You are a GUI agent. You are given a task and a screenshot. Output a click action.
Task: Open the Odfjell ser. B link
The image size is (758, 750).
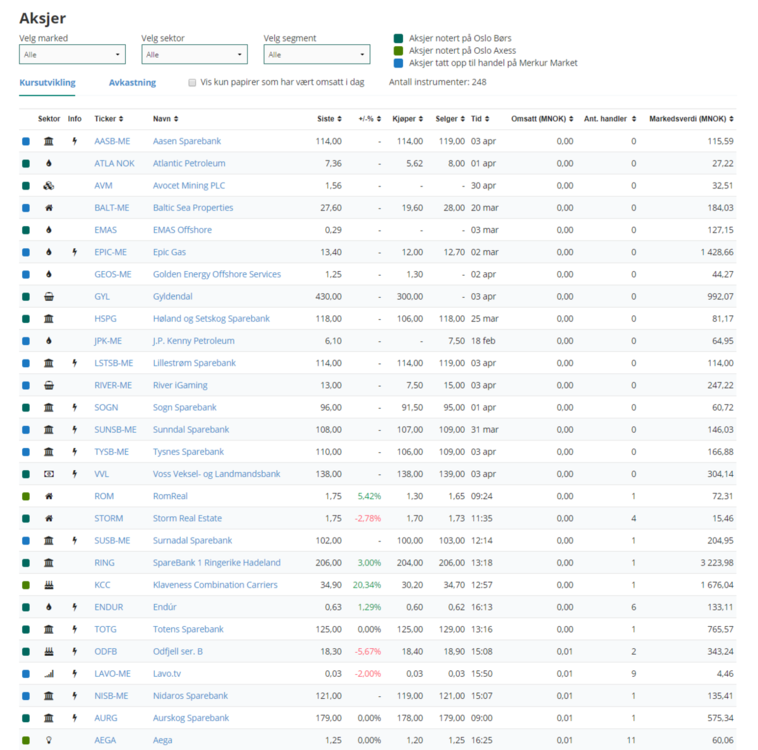[178, 652]
